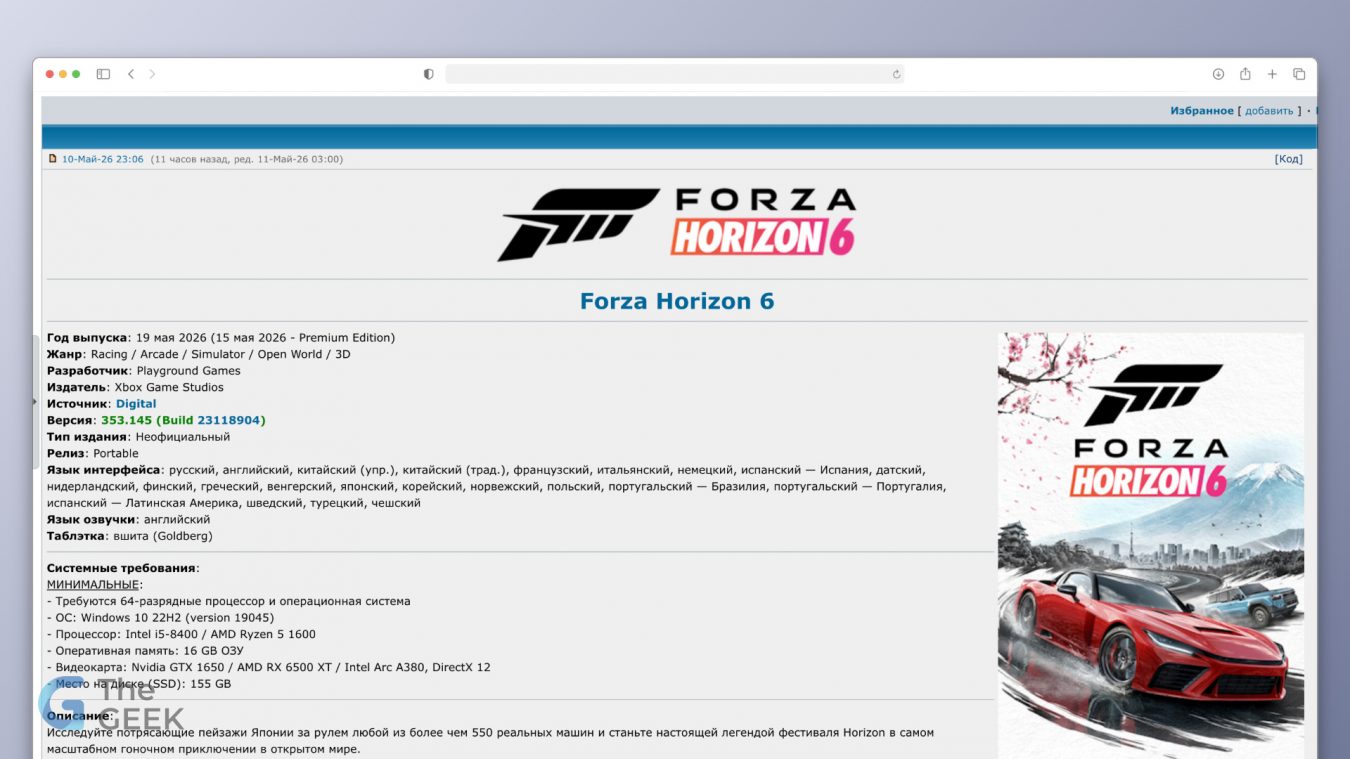Click the Системные требования heading

click(x=123, y=568)
